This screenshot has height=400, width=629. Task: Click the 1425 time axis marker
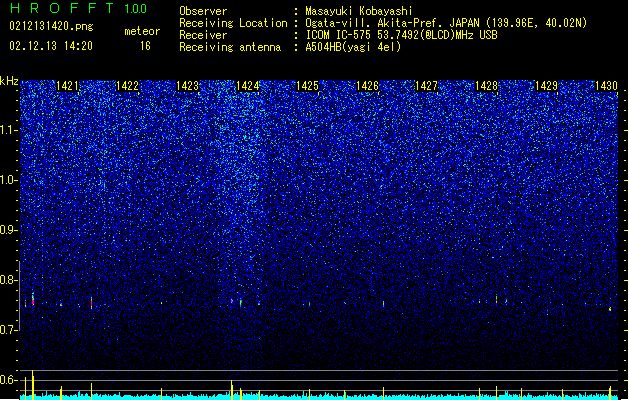click(307, 85)
